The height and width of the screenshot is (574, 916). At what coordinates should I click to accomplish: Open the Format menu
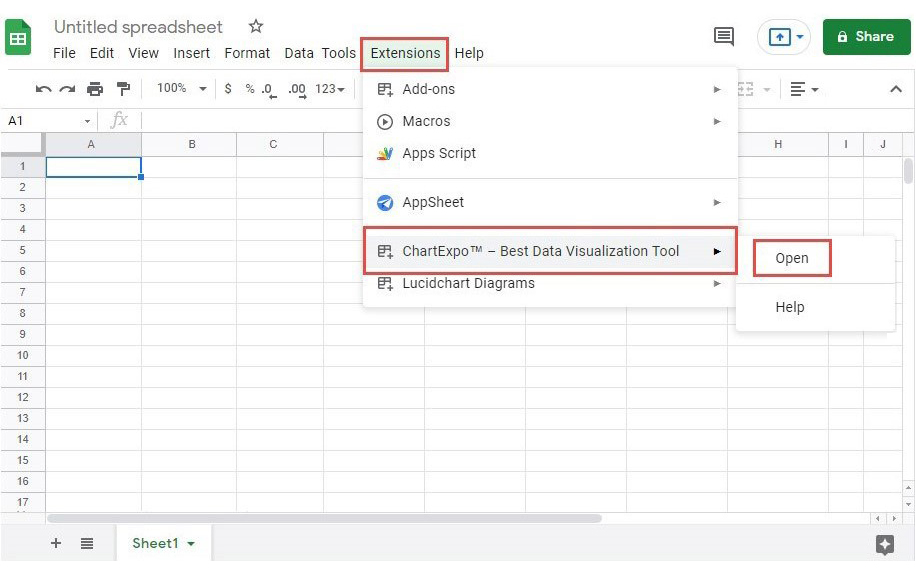coord(247,53)
